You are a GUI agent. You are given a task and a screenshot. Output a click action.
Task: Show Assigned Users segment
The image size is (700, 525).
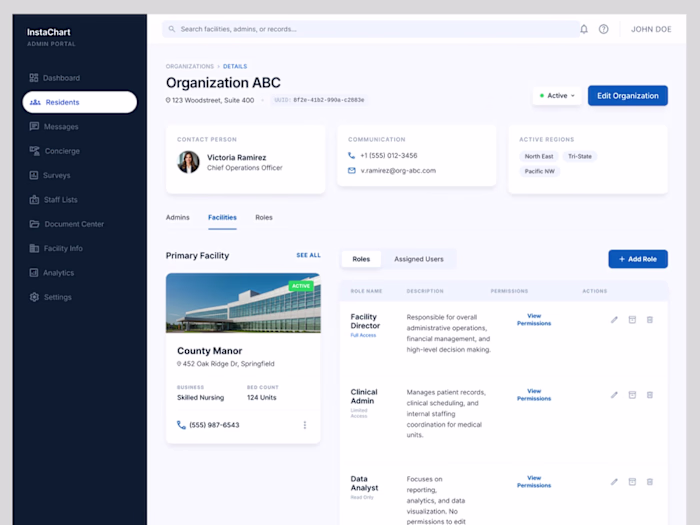click(419, 259)
